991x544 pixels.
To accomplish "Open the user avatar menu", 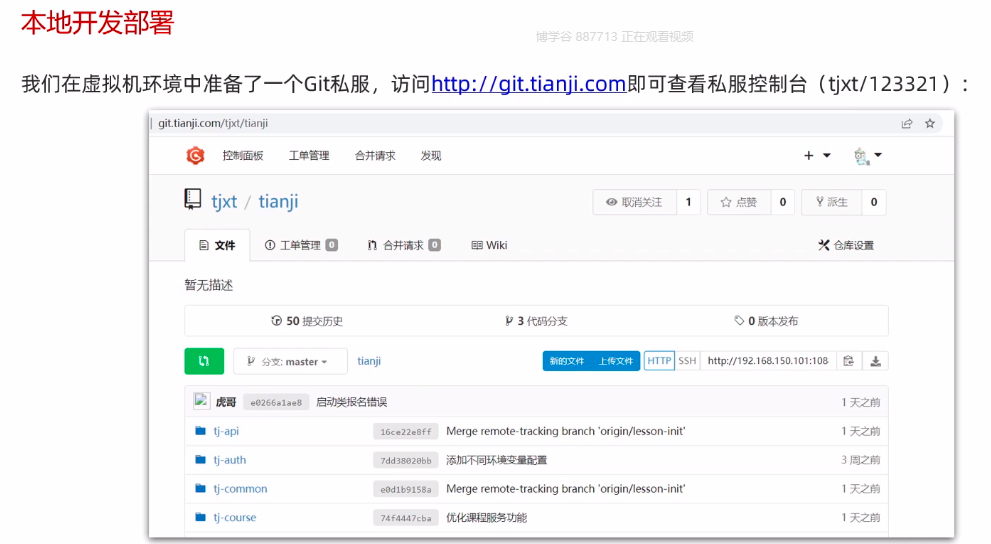I will tap(868, 155).
